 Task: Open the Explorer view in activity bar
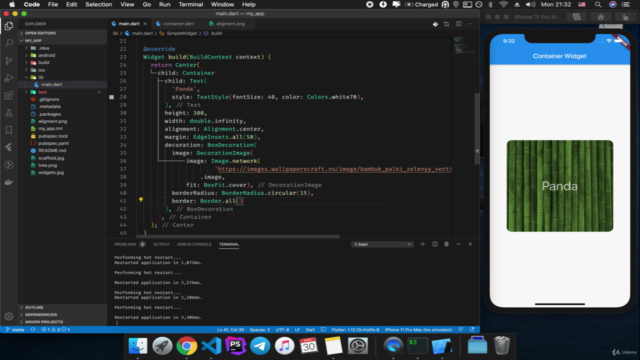point(9,26)
